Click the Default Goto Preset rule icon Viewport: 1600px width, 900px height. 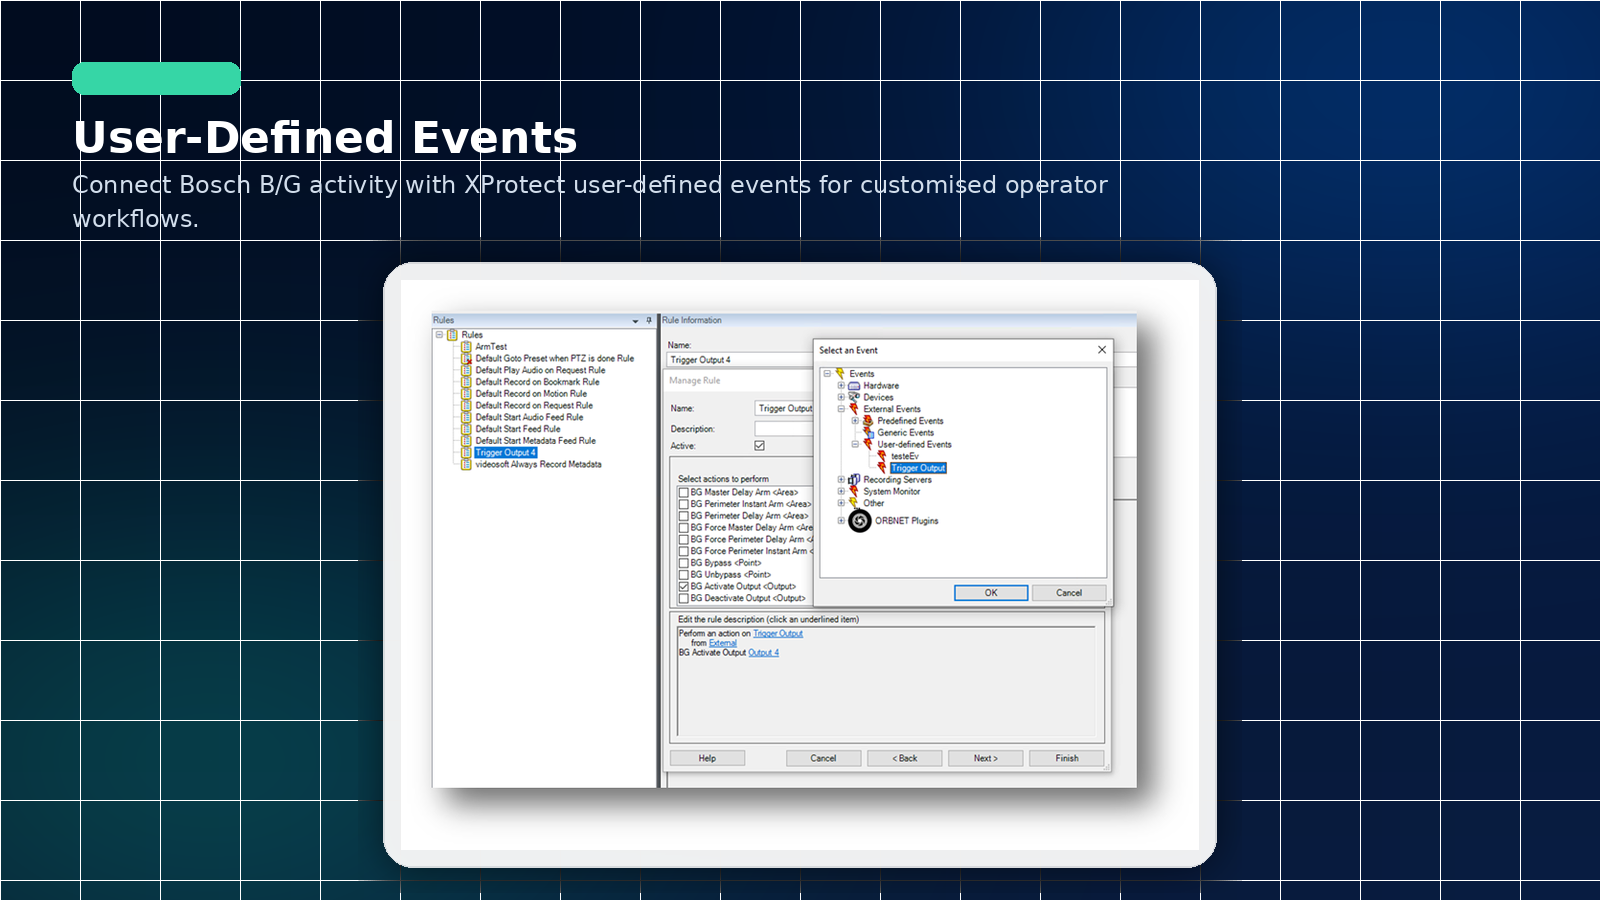[466, 358]
